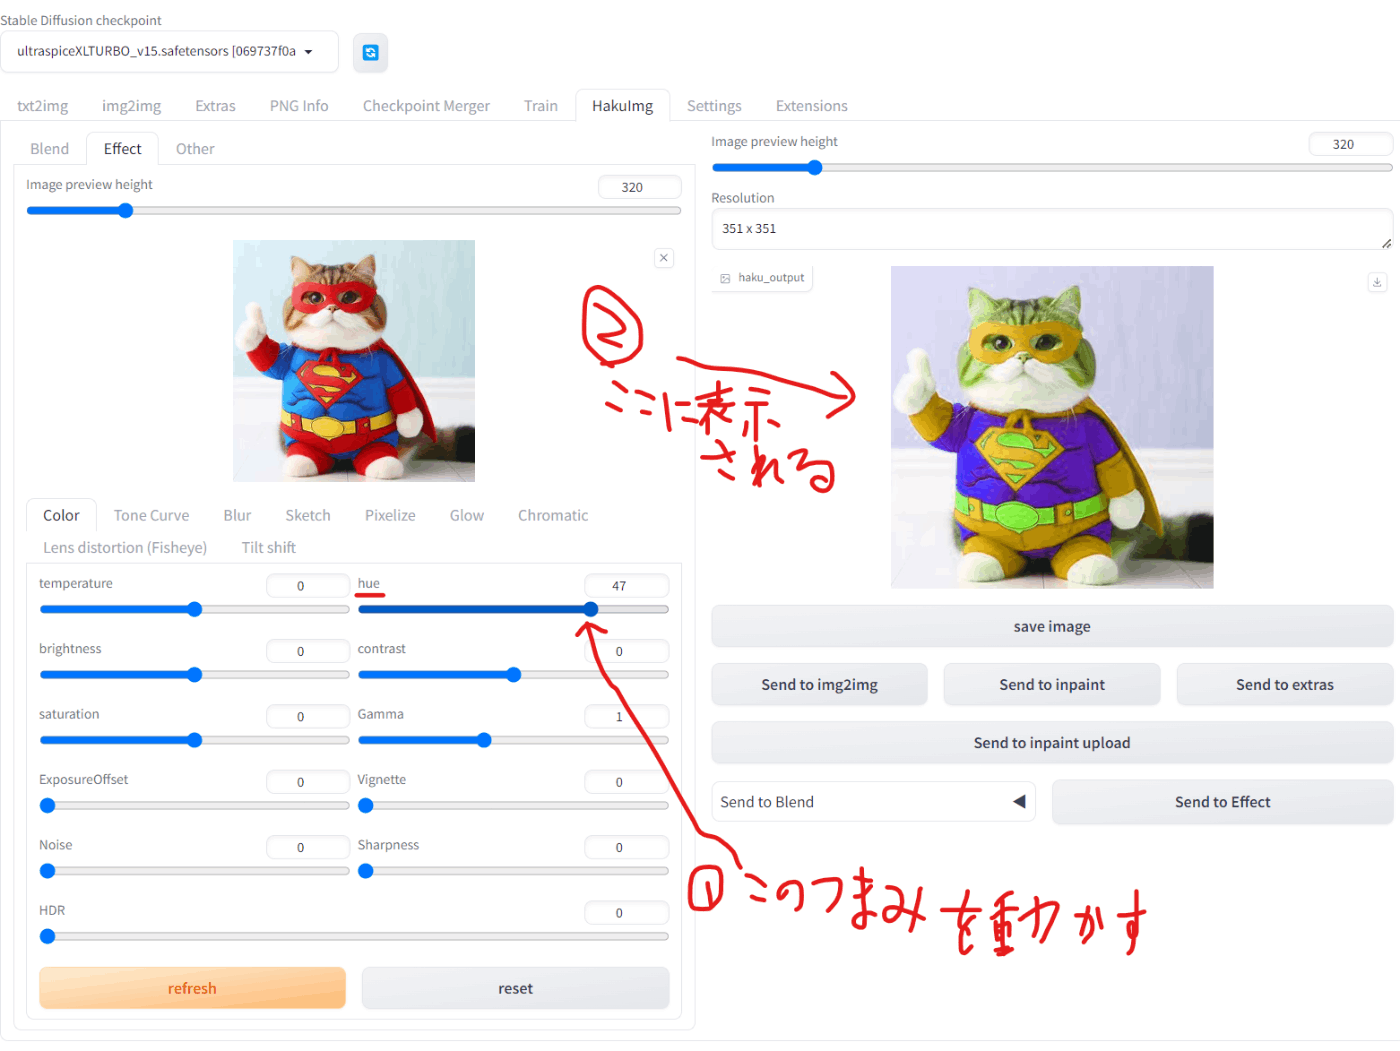Open the Blur effect tab
Image resolution: width=1400 pixels, height=1051 pixels.
click(237, 516)
